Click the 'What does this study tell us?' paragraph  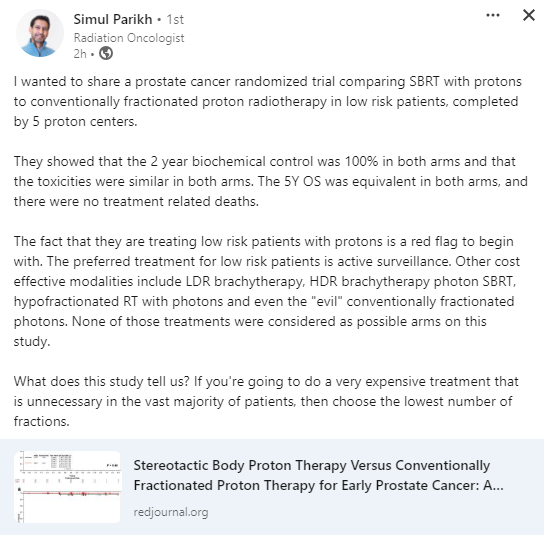pyautogui.click(x=266, y=401)
